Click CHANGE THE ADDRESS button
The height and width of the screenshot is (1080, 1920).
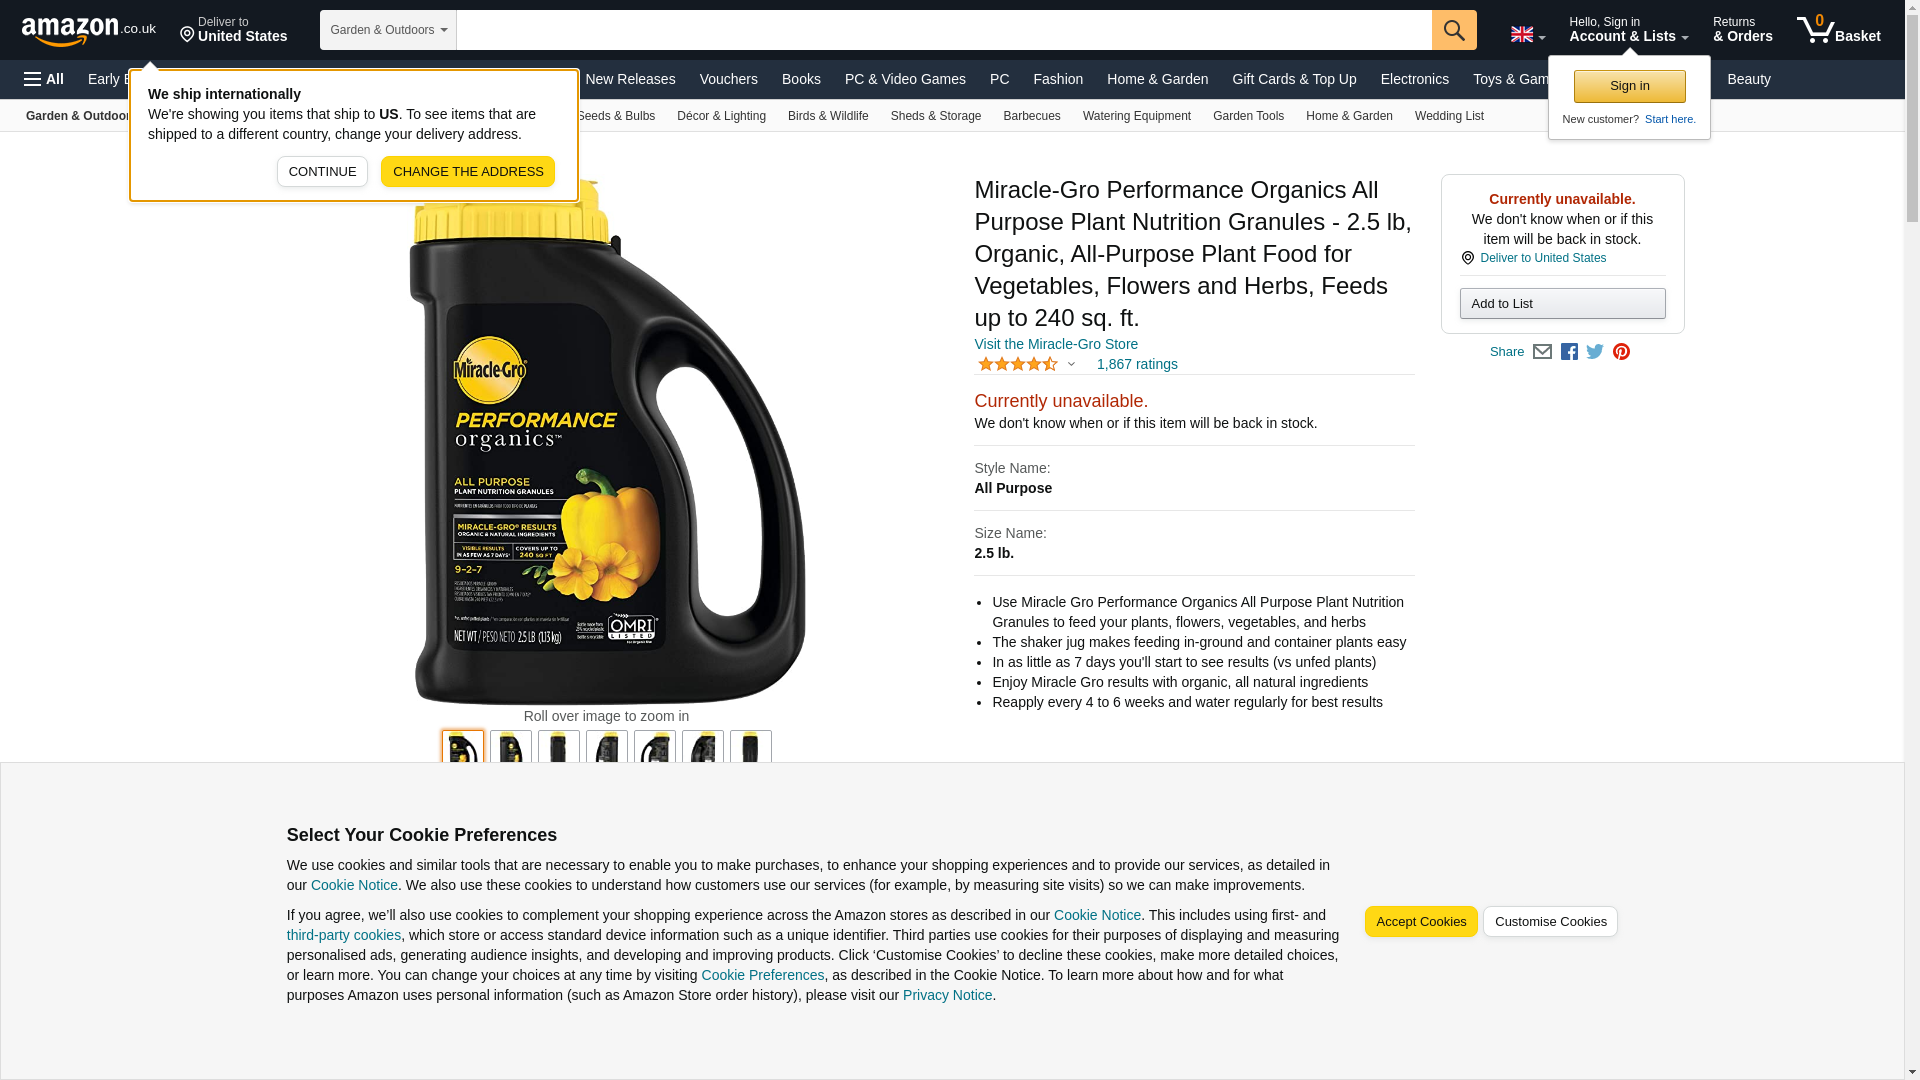(x=467, y=172)
